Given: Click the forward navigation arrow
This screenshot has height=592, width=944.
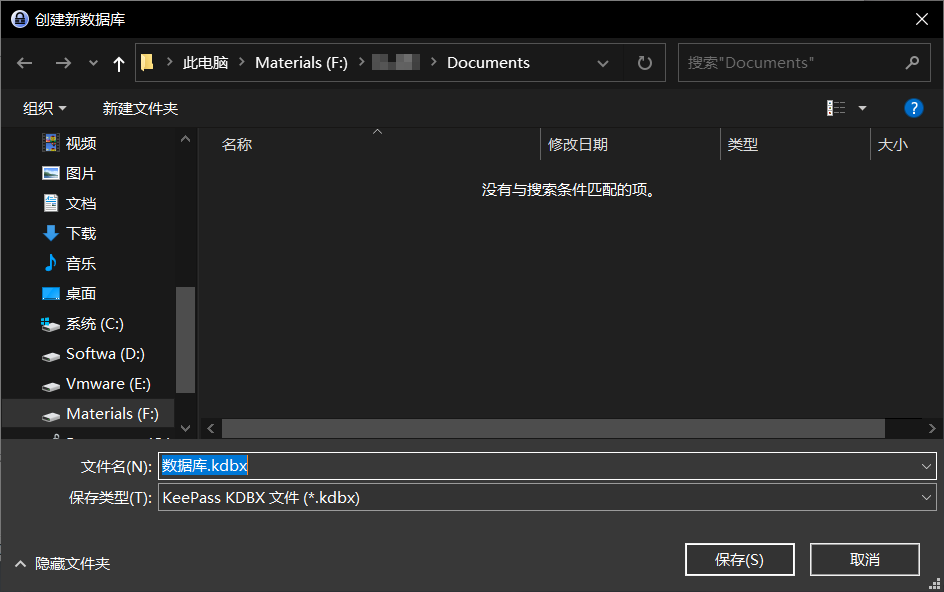Looking at the screenshot, I should coord(62,63).
